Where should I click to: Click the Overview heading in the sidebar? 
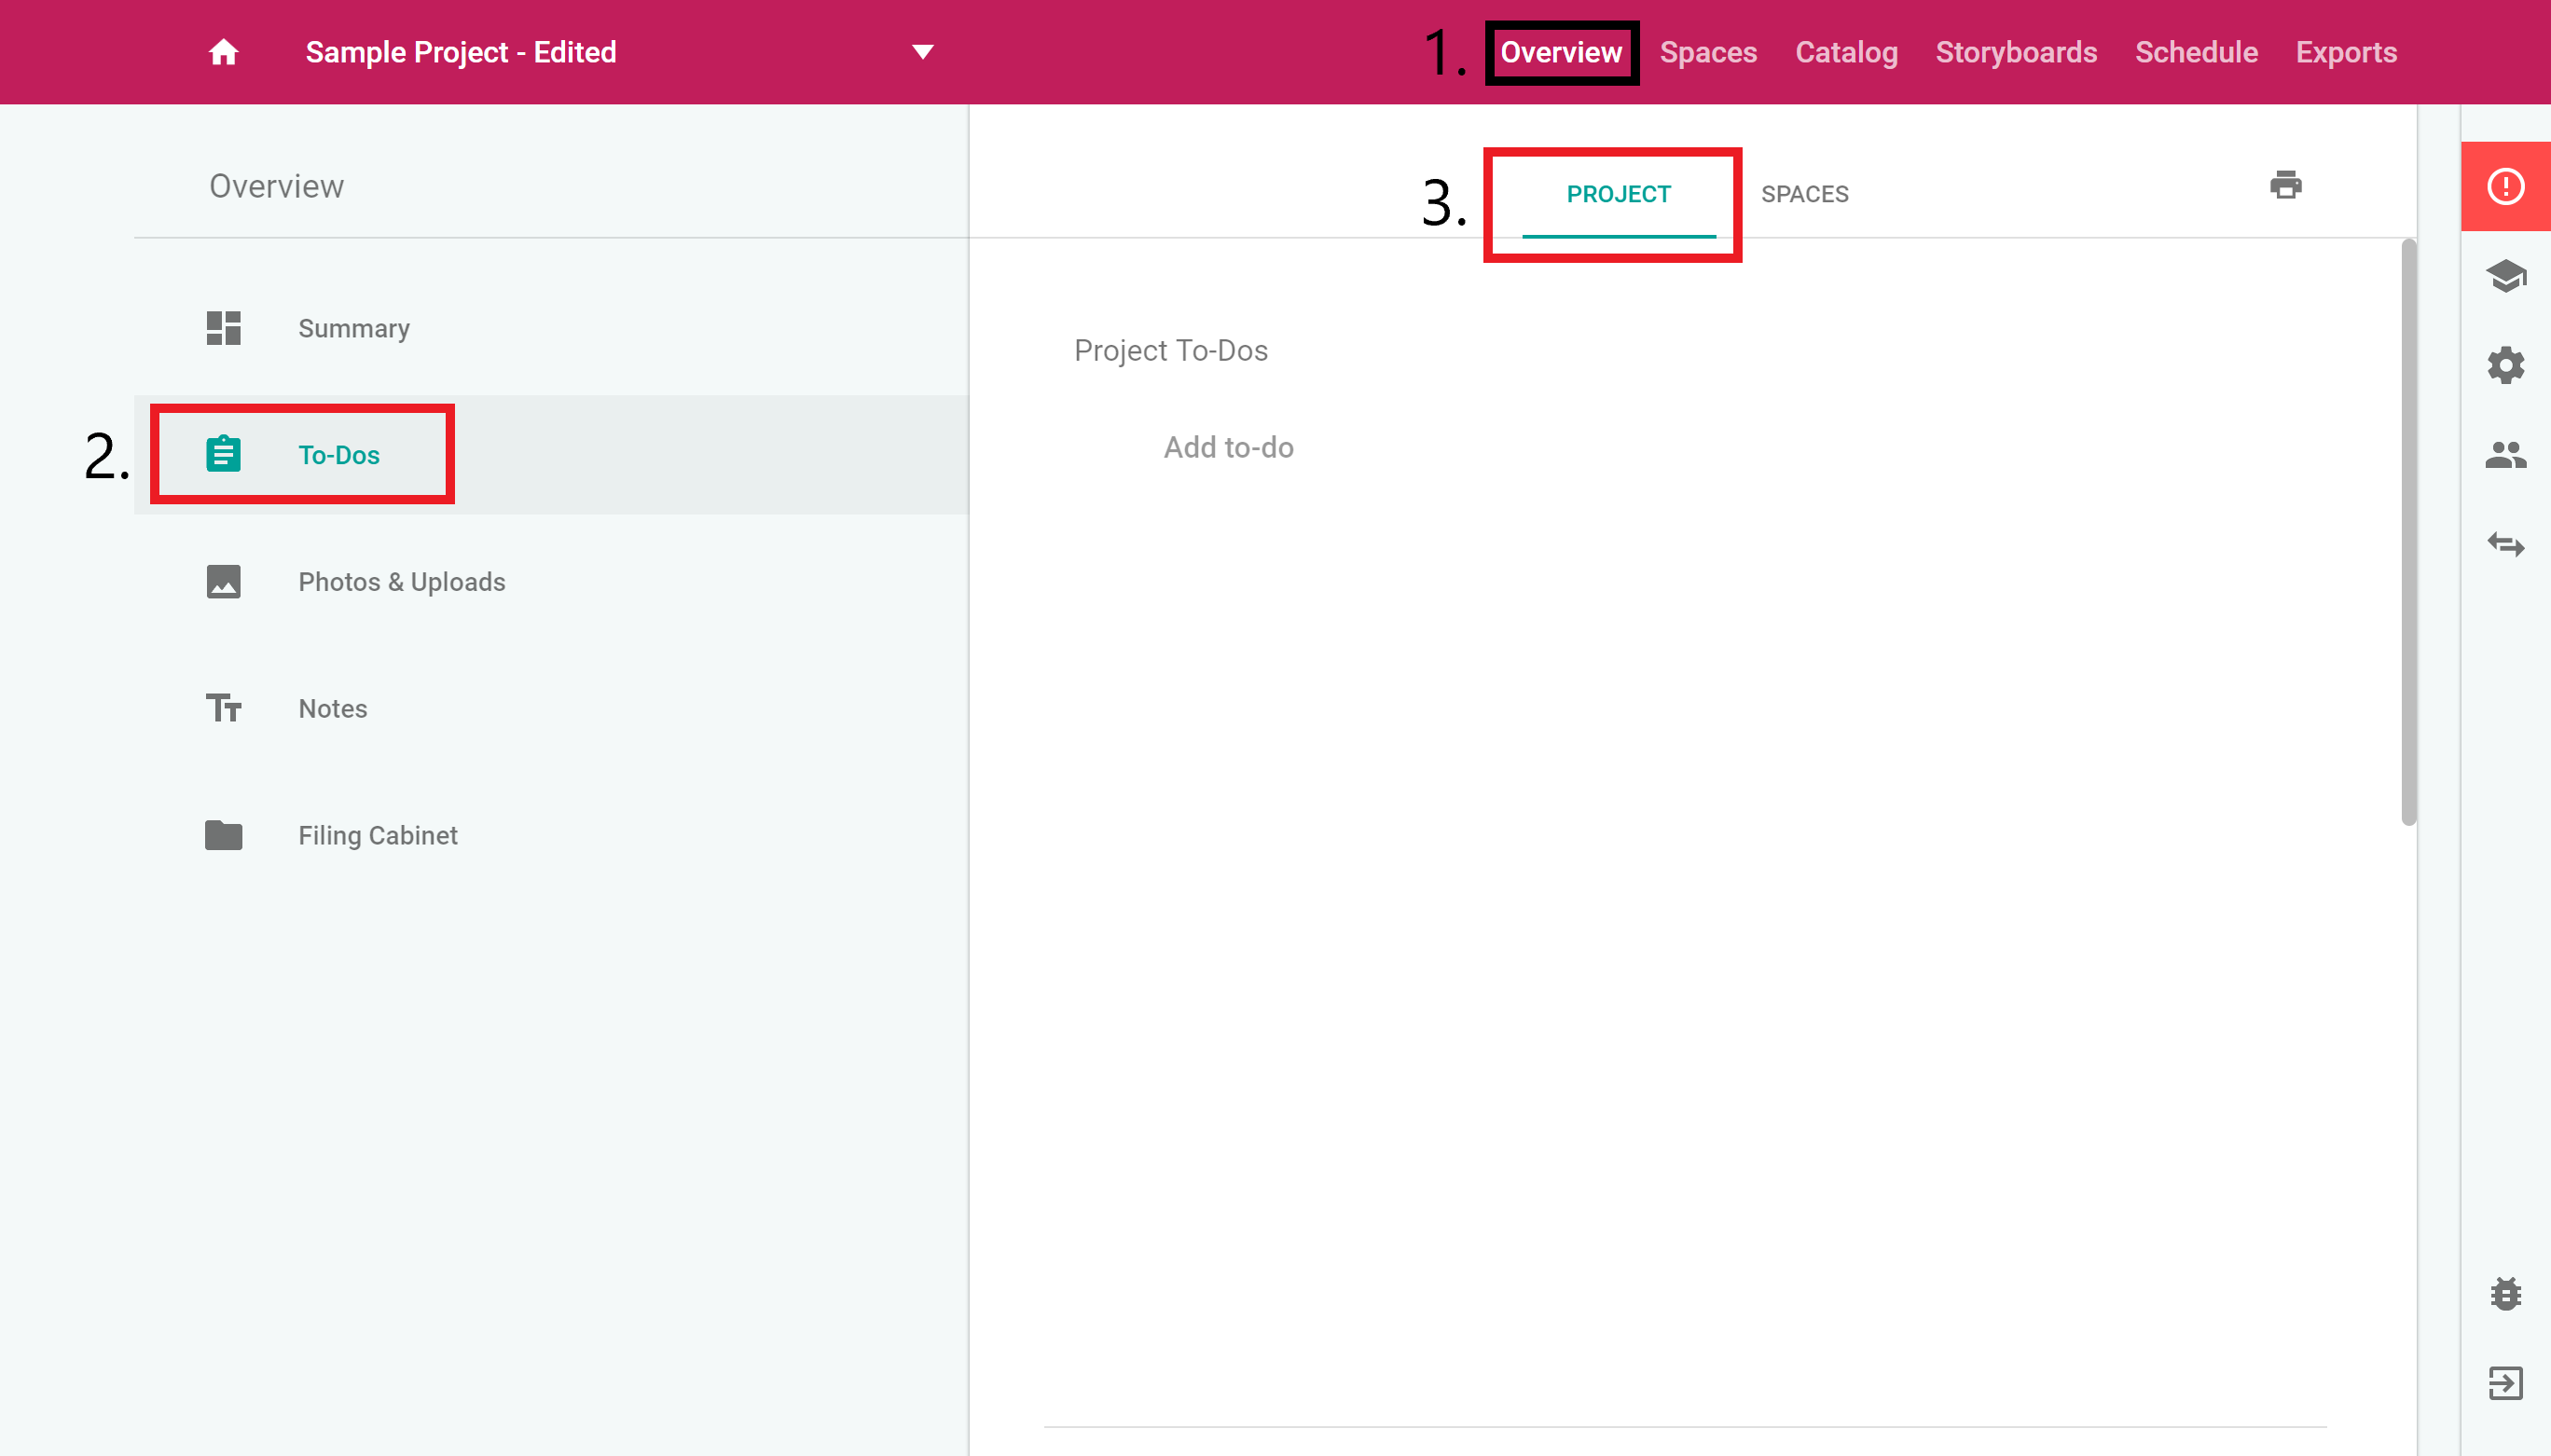click(276, 186)
